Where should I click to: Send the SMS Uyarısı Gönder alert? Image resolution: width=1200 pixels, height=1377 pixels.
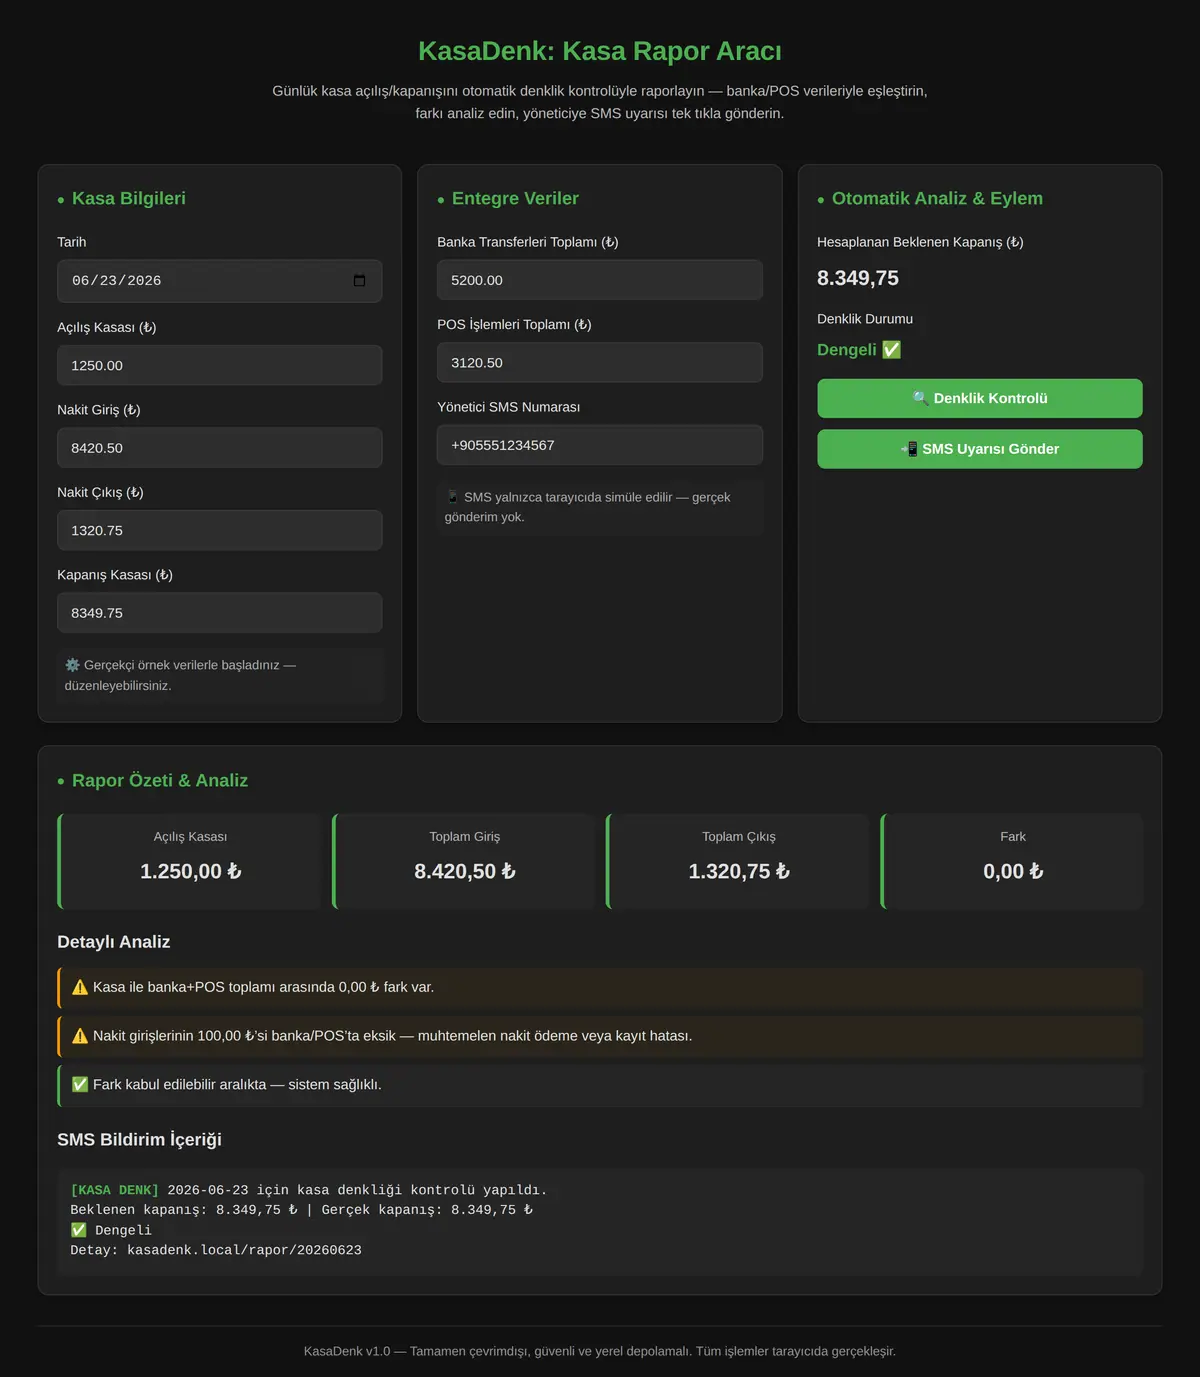[x=980, y=449]
